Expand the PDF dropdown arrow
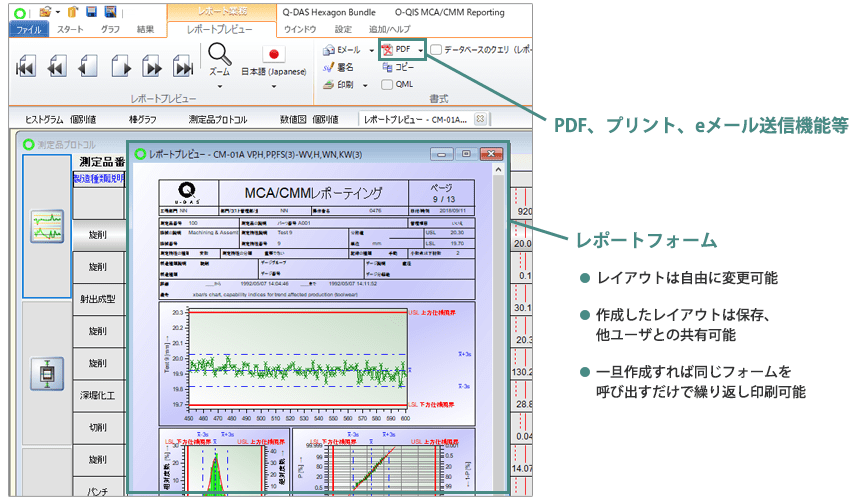The image size is (866, 500). 420,50
